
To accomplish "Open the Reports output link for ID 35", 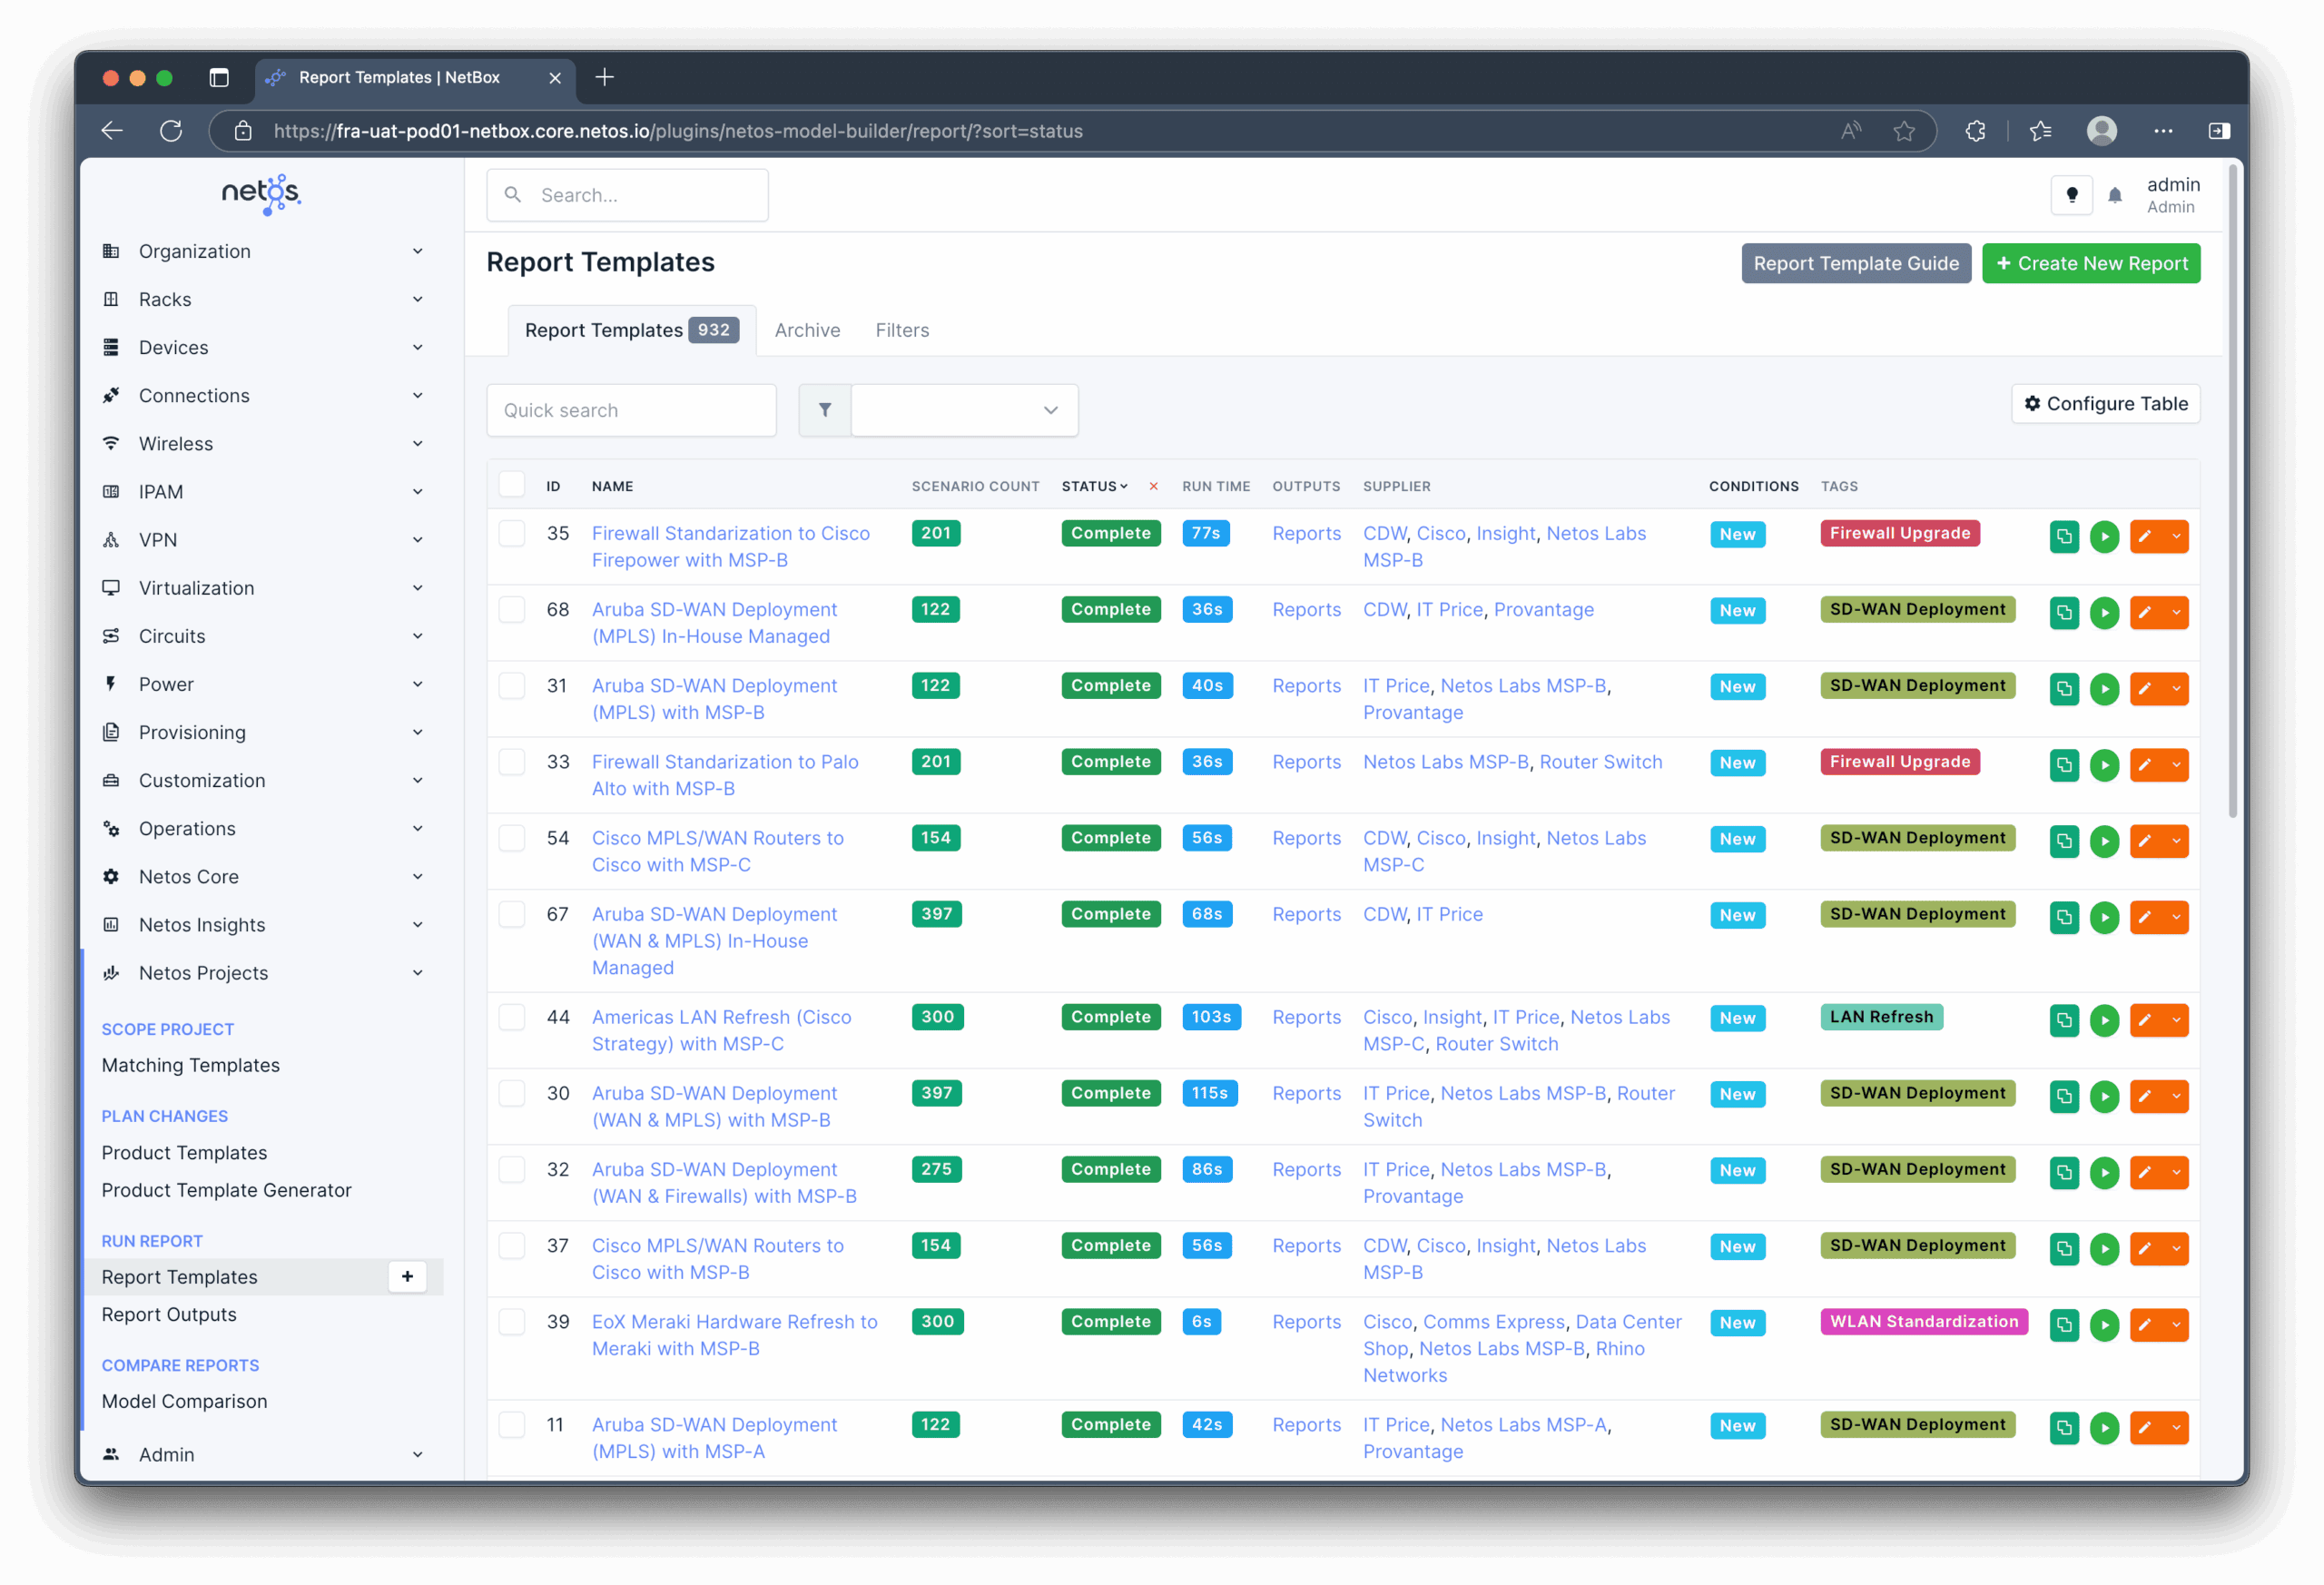I will [1306, 533].
